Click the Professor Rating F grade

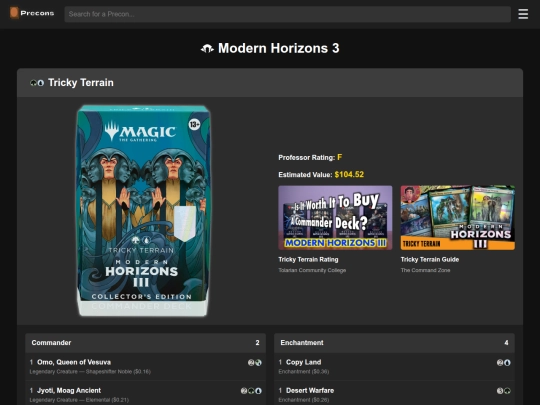(x=340, y=157)
